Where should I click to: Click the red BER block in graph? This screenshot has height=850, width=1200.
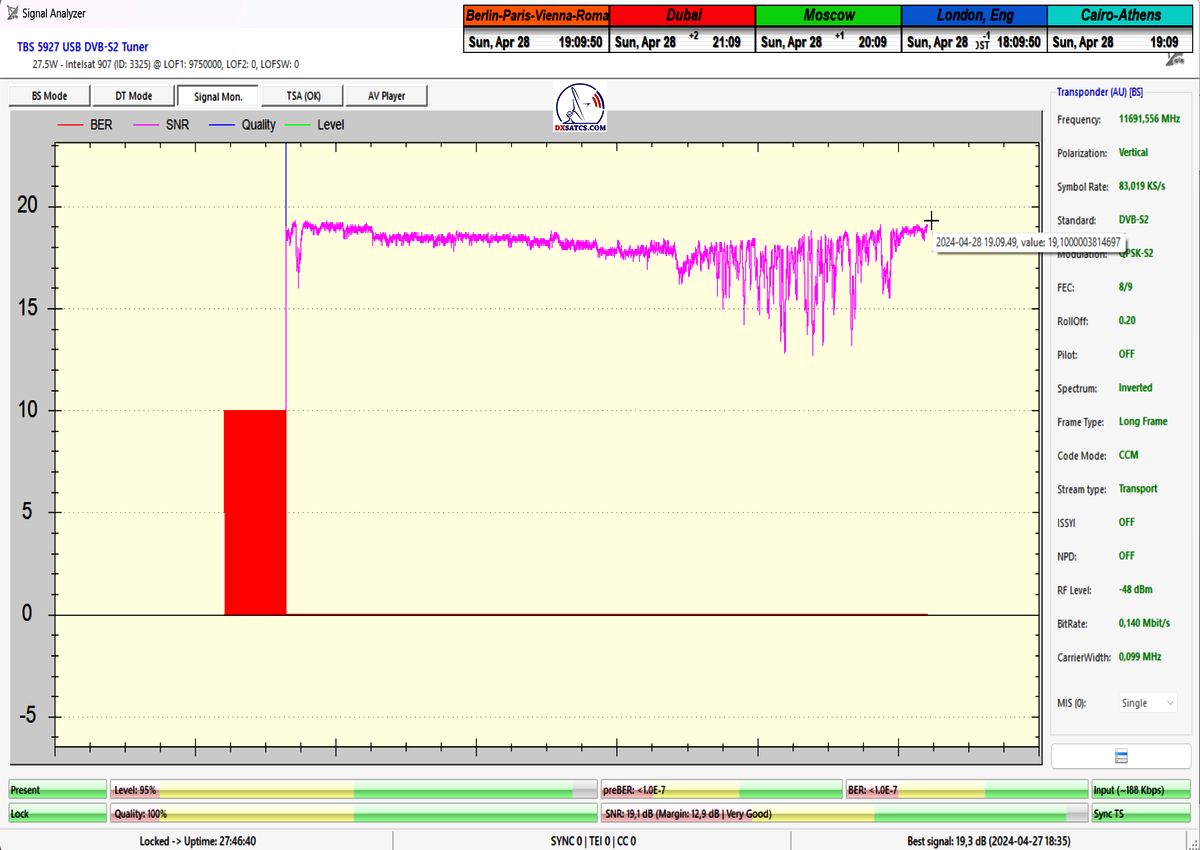(255, 512)
